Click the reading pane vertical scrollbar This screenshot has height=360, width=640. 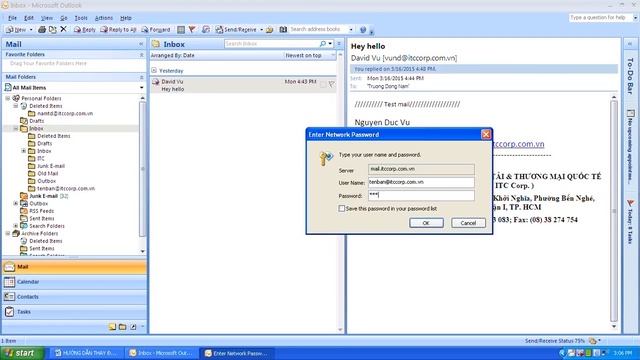pyautogui.click(x=614, y=210)
